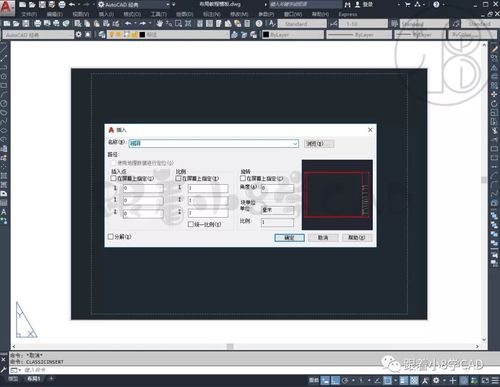Image resolution: width=500 pixels, height=387 pixels.
Task: Enable the Uniform Scale checkbox
Action: 191,224
